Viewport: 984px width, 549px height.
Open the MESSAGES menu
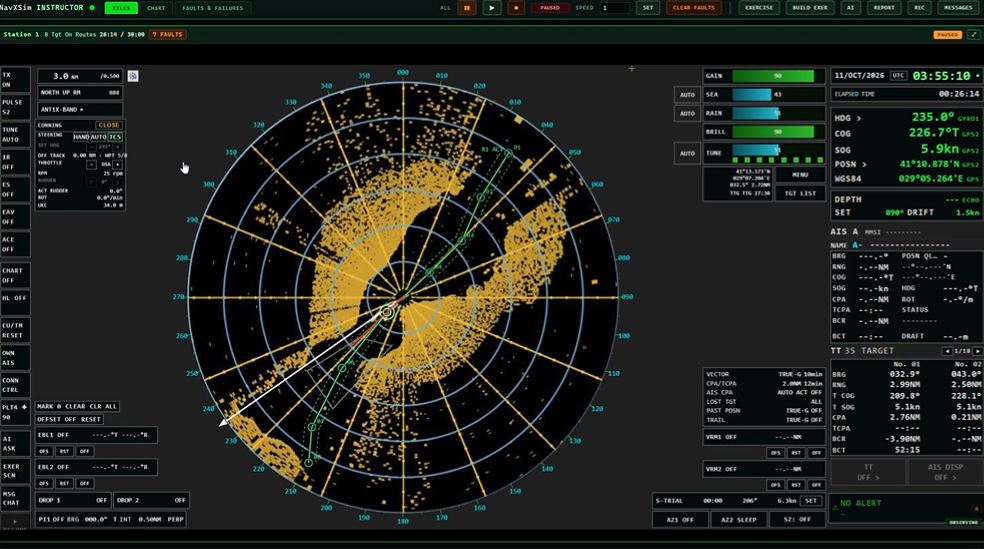point(958,8)
